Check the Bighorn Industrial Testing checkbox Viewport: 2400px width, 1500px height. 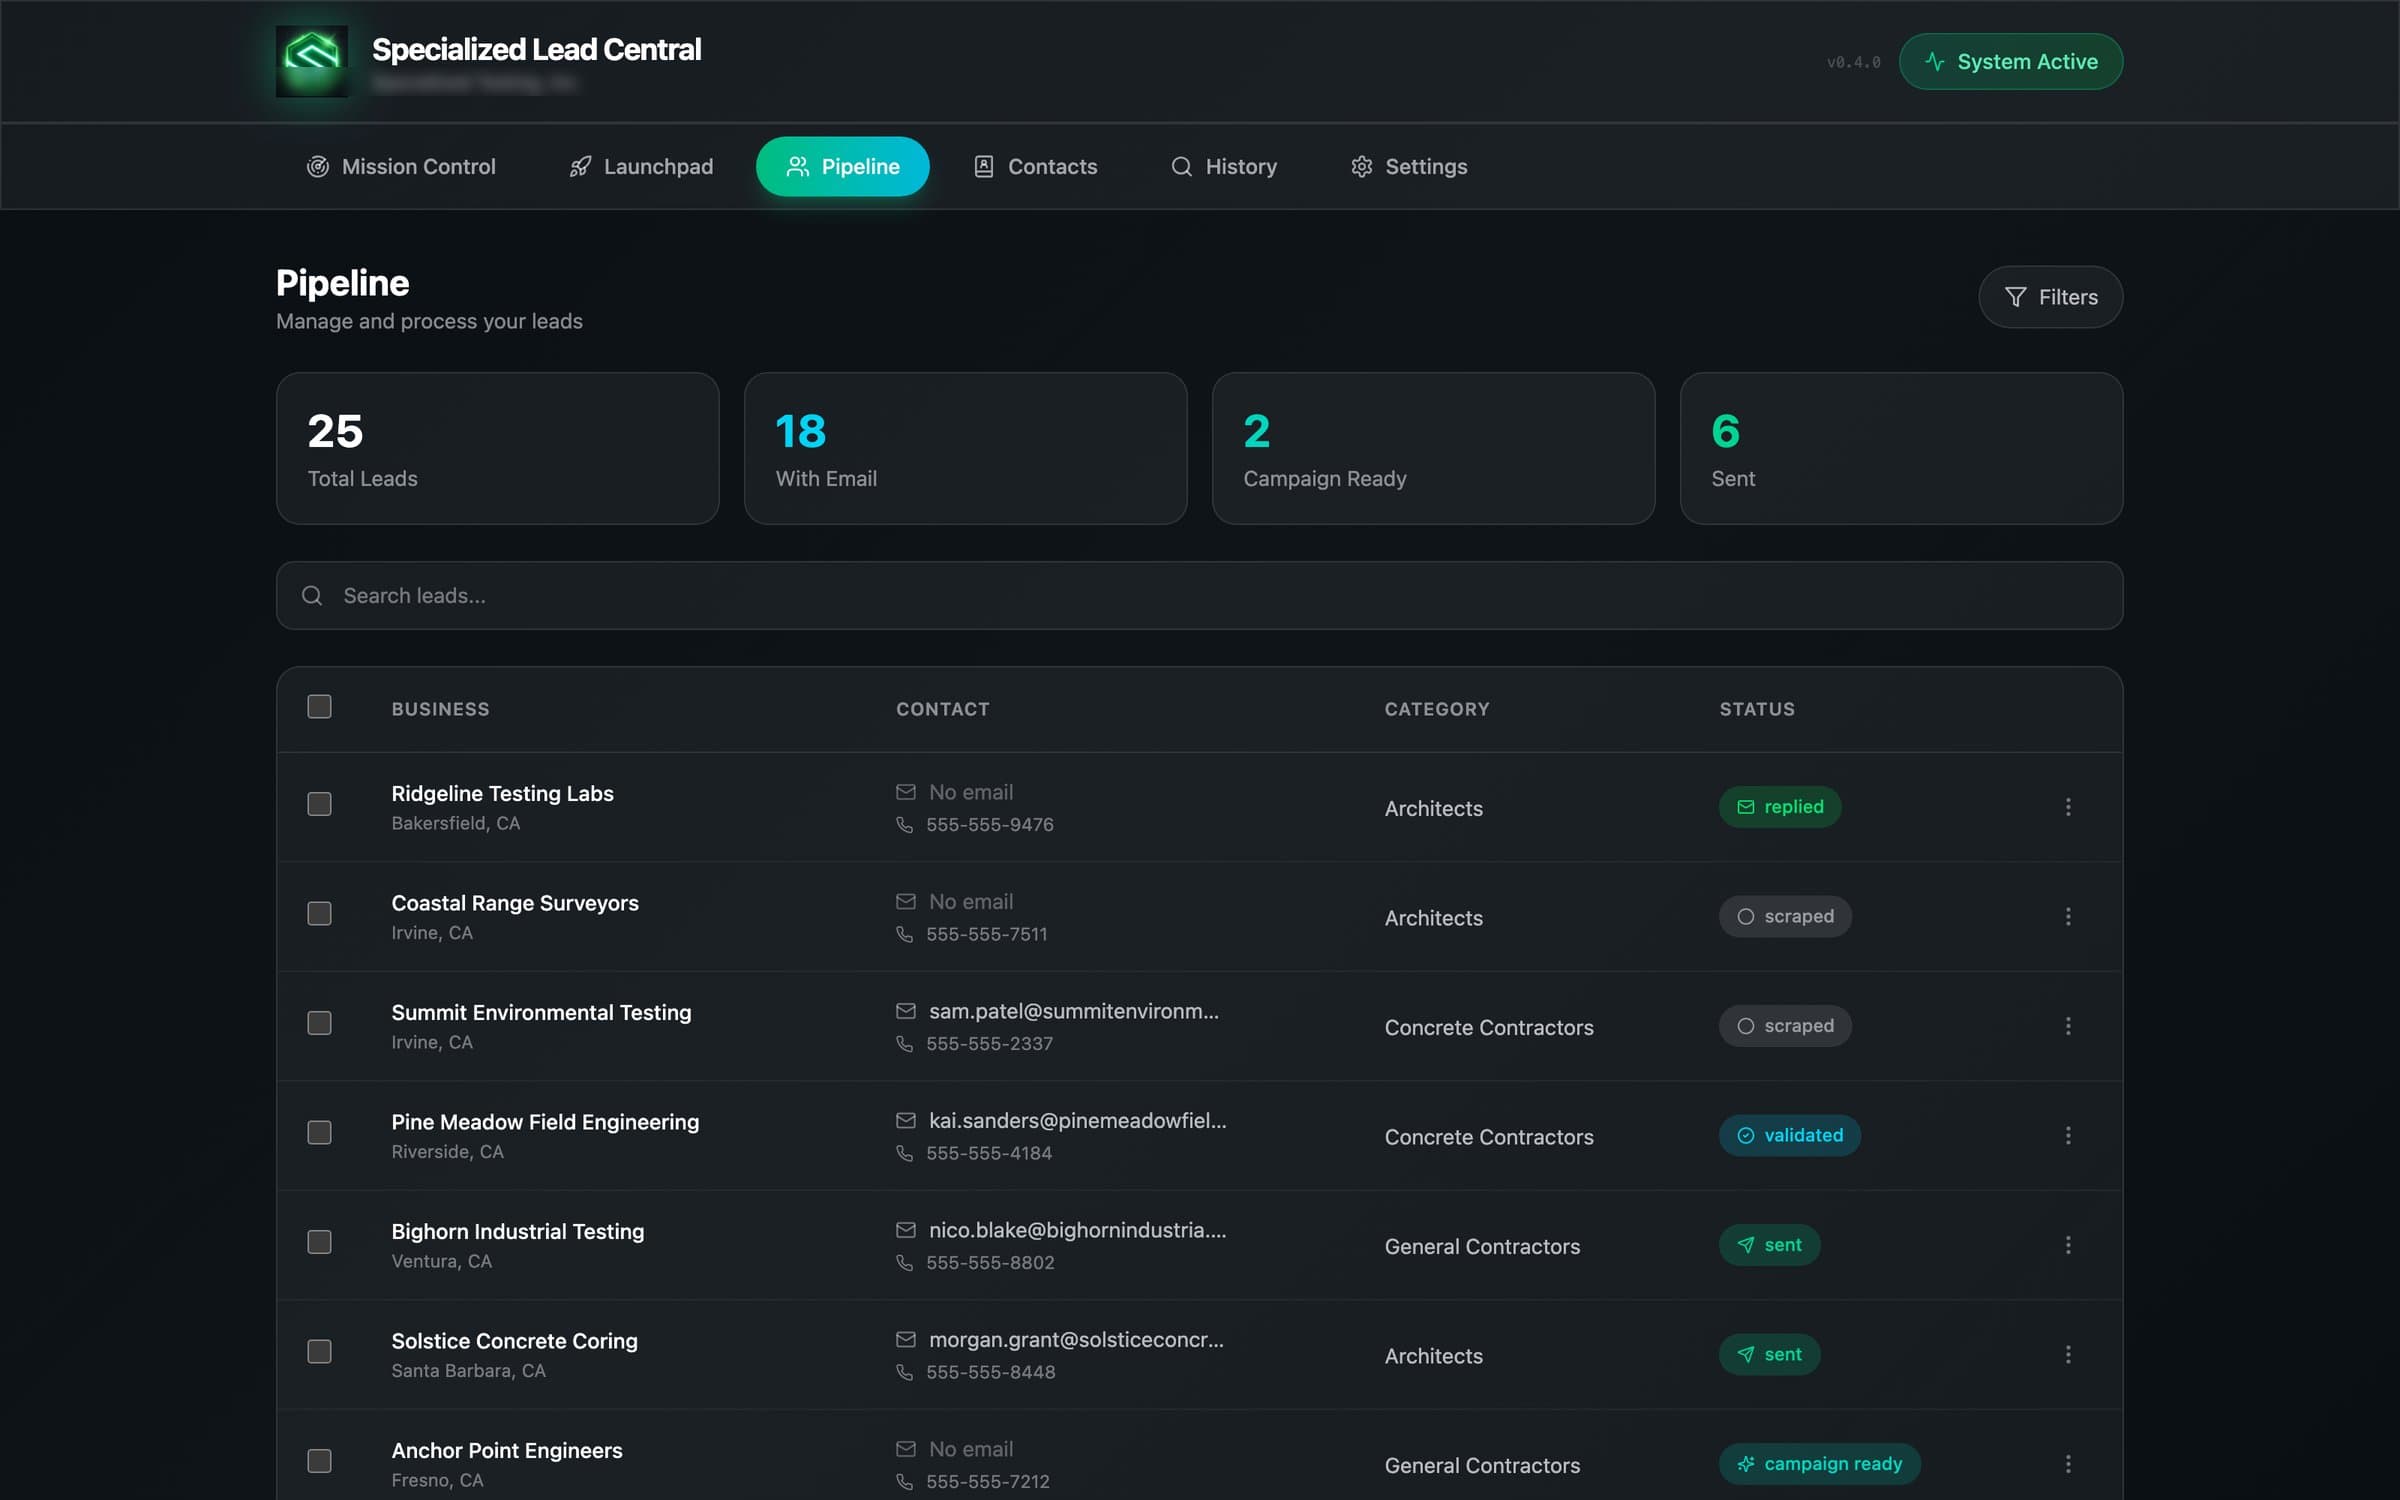[319, 1242]
